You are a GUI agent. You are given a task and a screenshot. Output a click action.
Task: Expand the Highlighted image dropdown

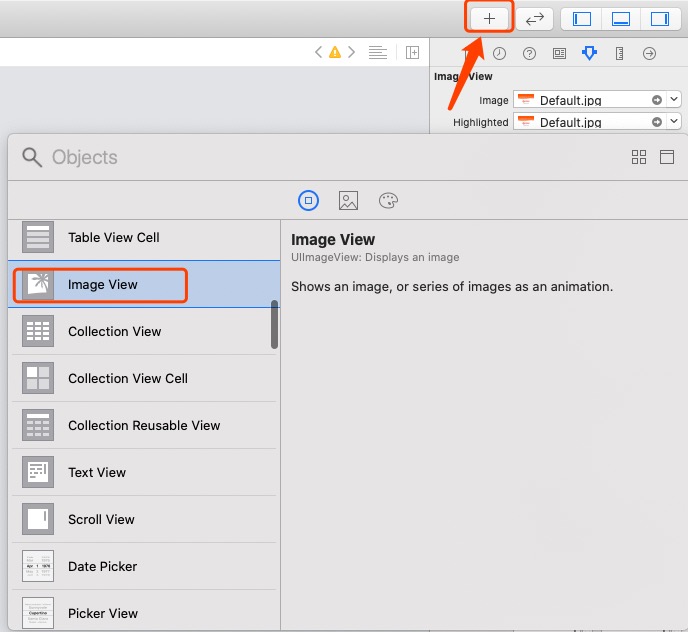[674, 122]
